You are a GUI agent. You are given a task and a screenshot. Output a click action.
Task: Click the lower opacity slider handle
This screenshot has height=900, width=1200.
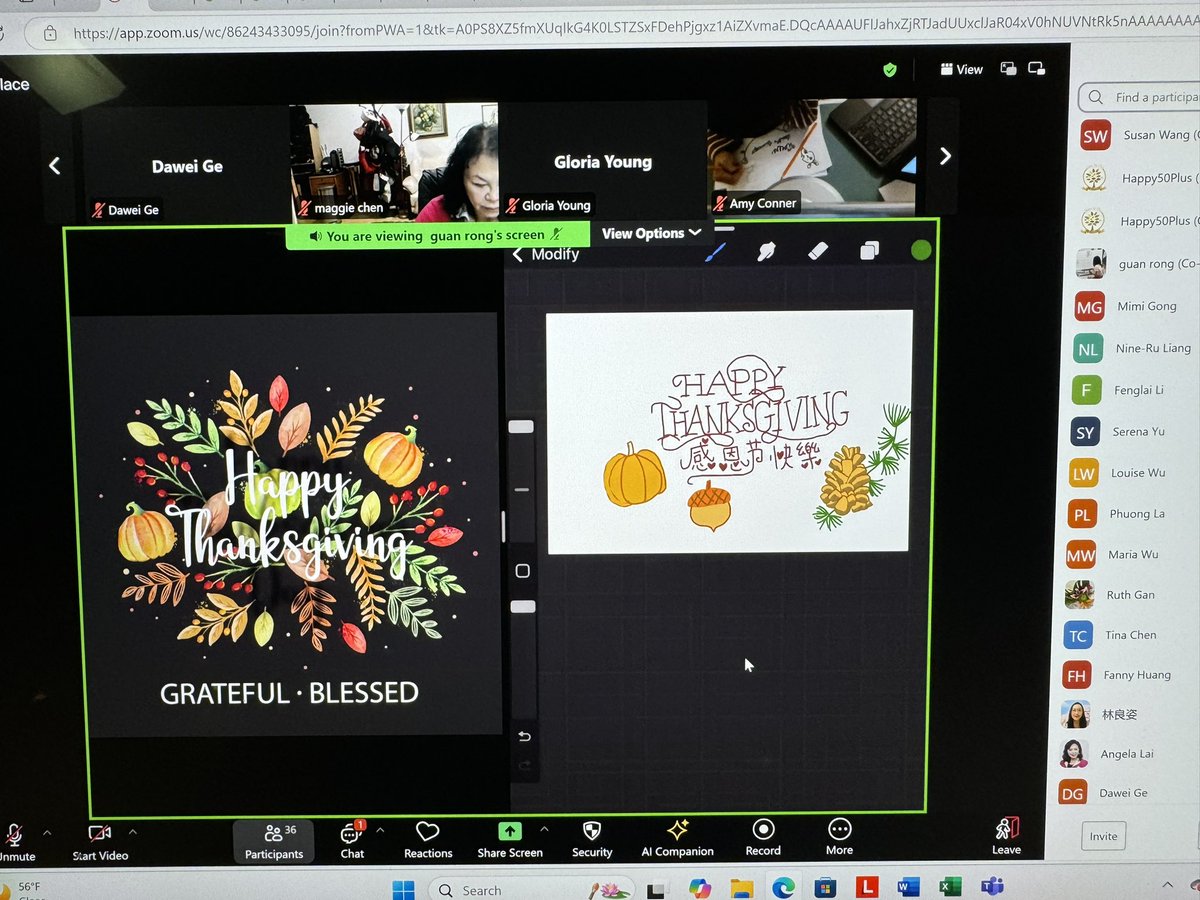(x=522, y=606)
